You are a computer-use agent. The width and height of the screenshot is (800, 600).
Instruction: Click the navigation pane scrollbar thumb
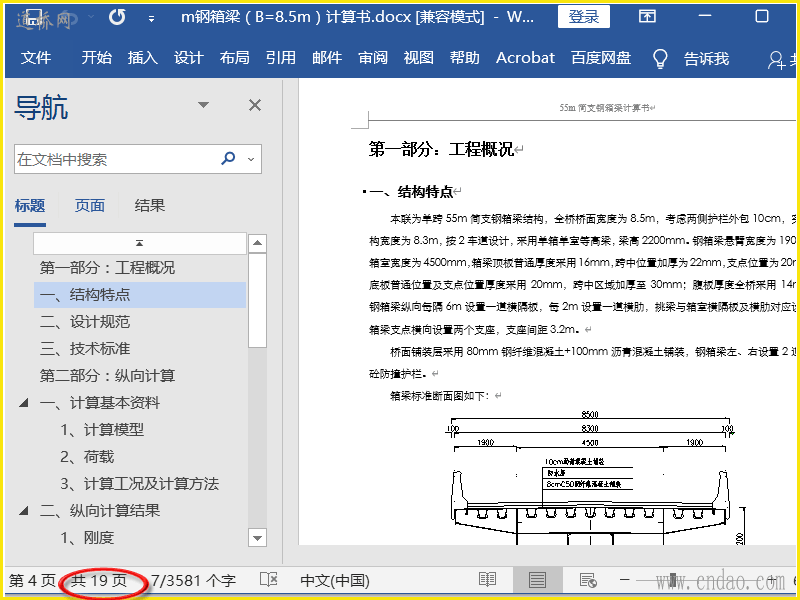[257, 300]
